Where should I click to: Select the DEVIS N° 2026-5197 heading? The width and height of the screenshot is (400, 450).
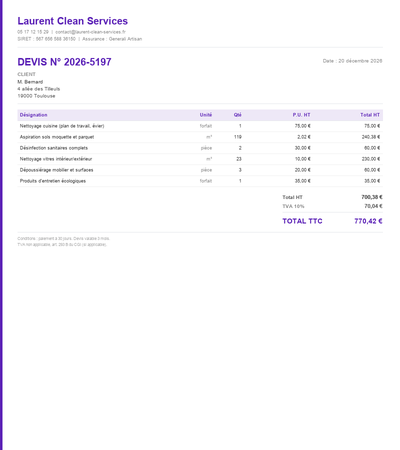[64, 62]
